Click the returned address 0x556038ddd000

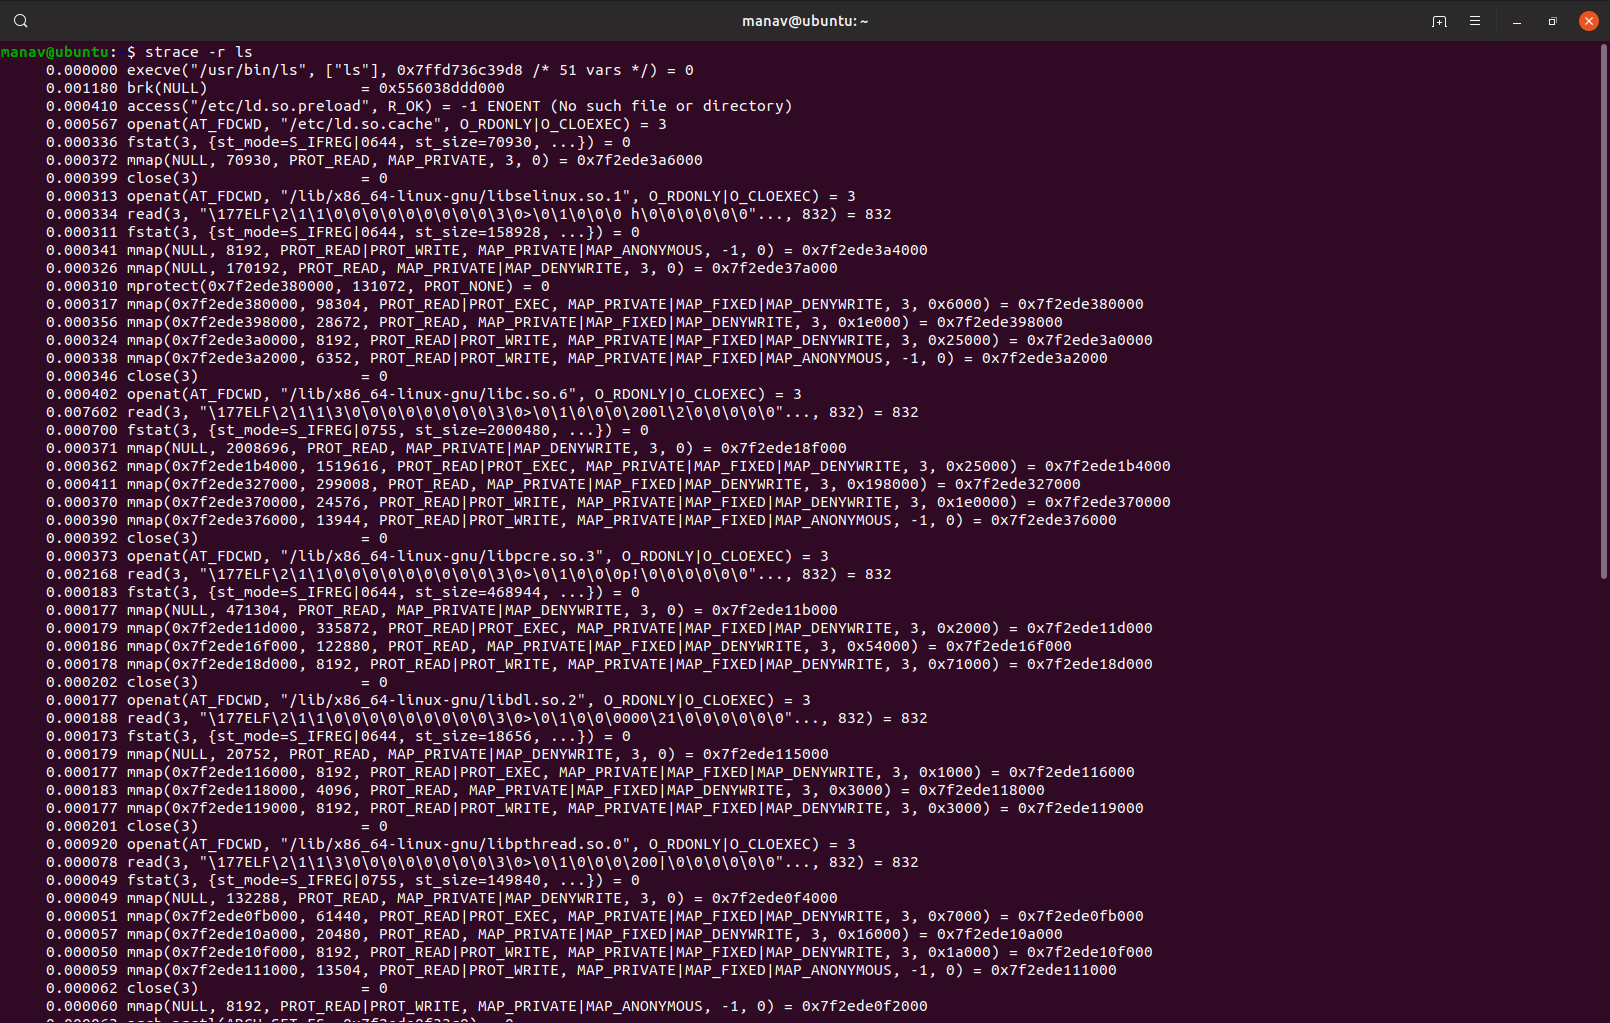click(442, 88)
